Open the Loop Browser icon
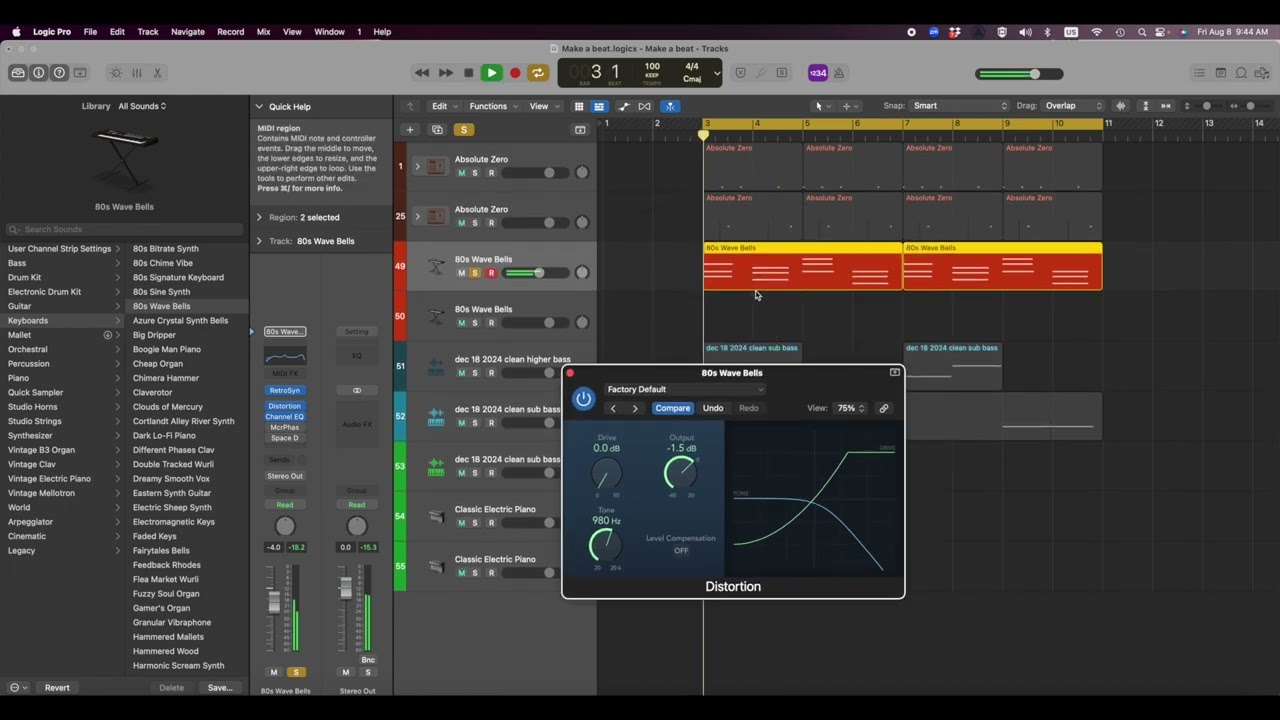 (1241, 73)
